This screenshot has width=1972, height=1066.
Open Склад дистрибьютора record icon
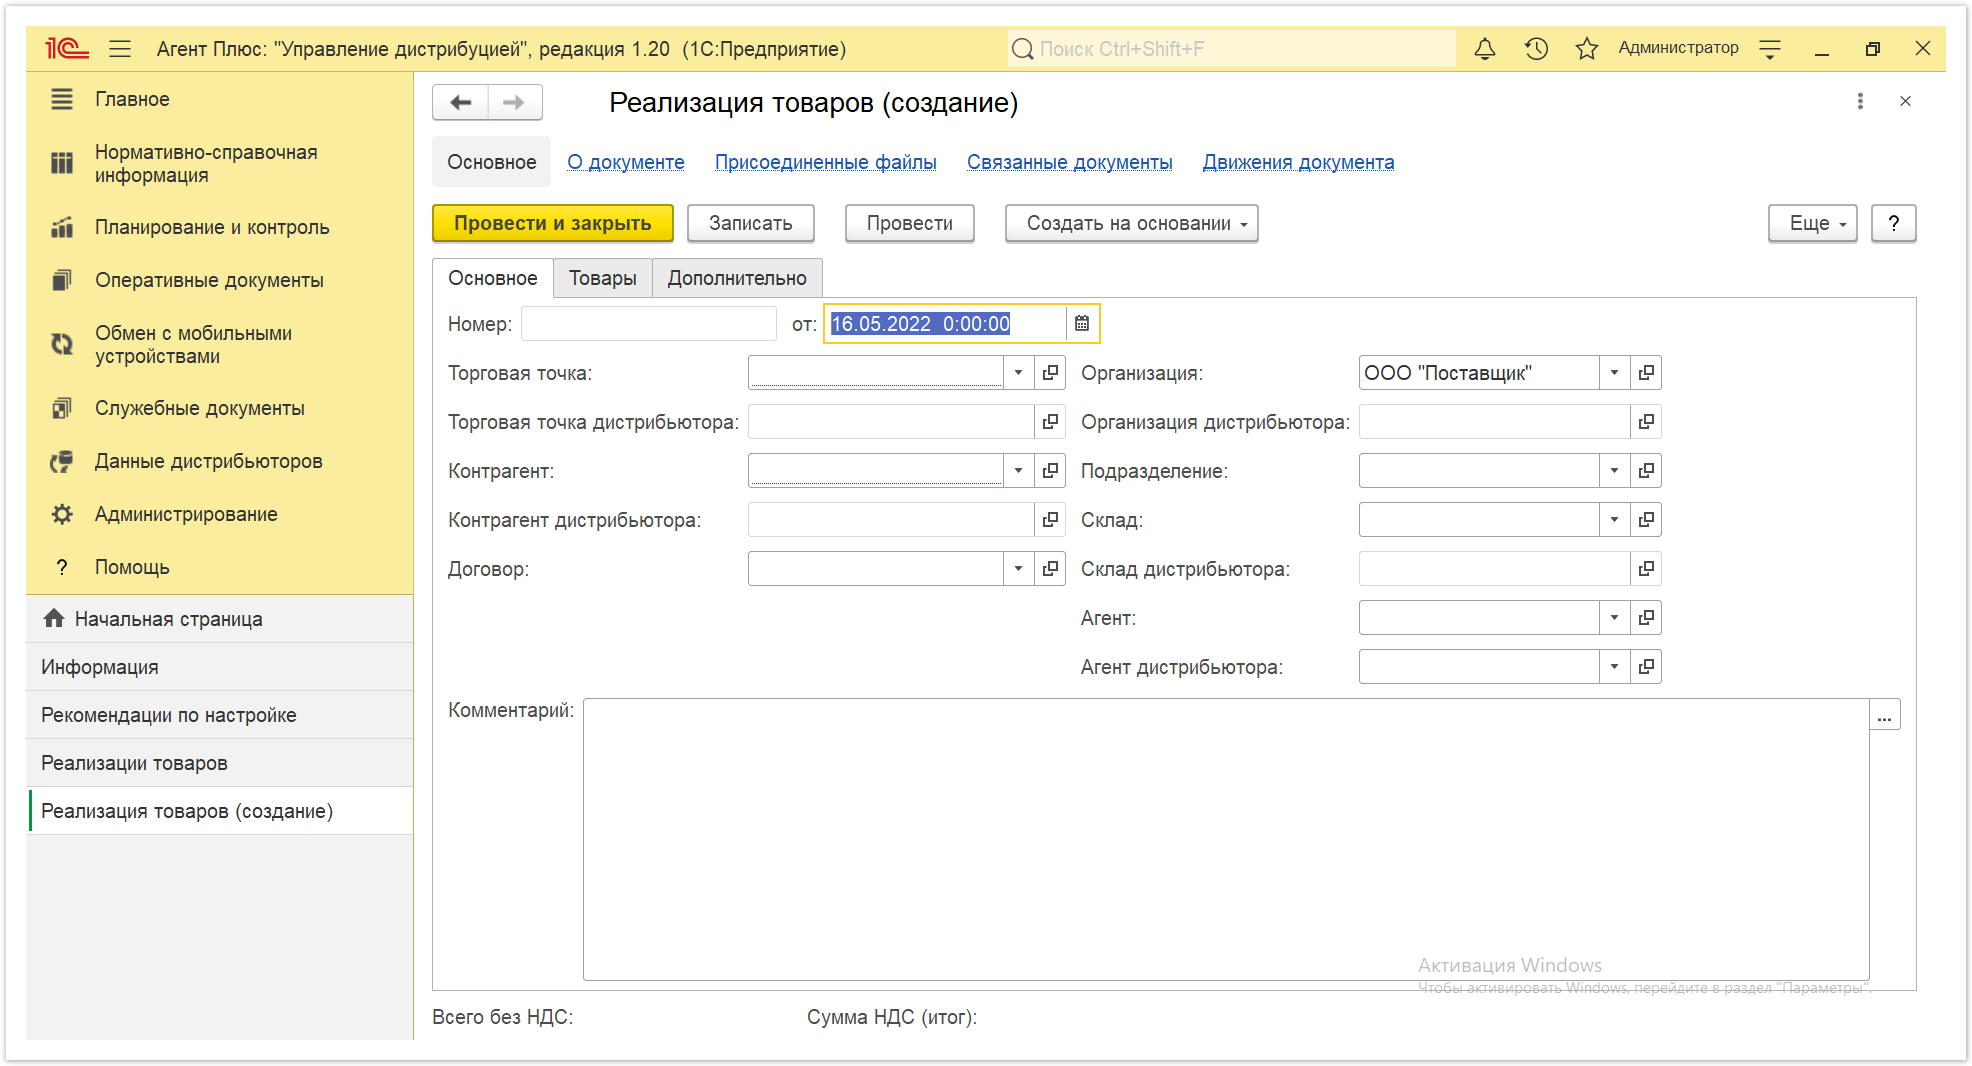1646,569
